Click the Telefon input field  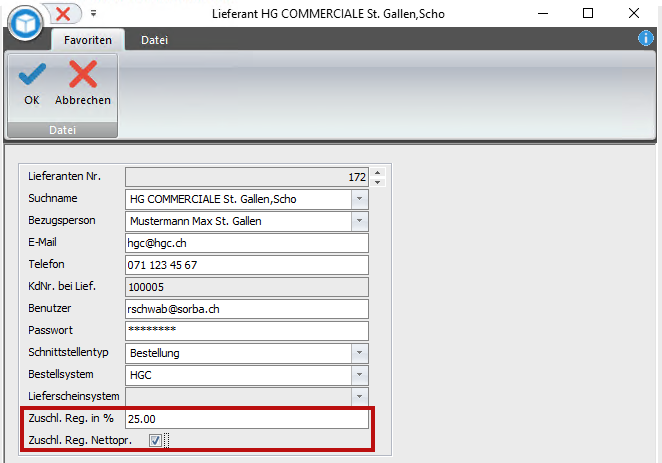tap(247, 265)
